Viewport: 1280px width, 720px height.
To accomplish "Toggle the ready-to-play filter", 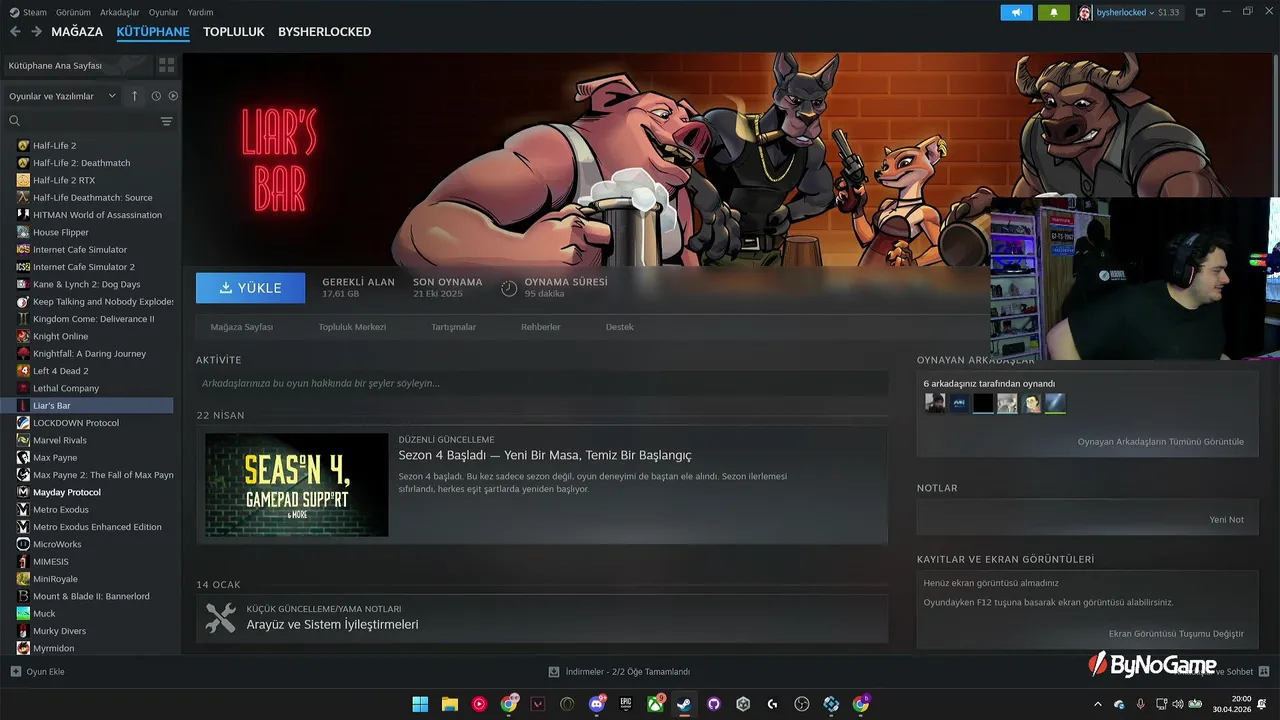I will 173,96.
